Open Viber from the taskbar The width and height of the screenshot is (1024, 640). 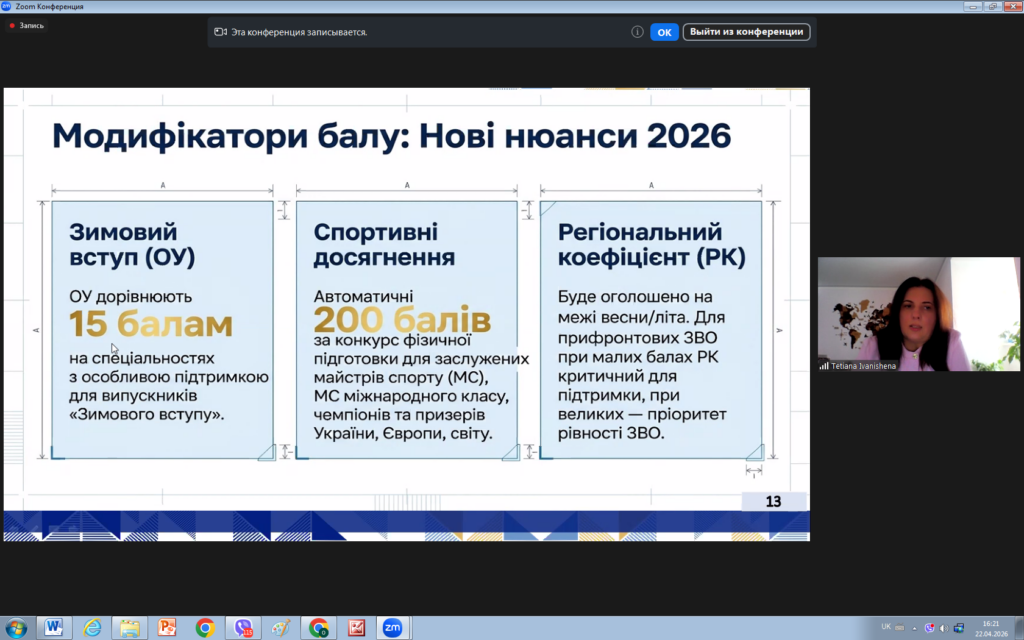pos(243,628)
